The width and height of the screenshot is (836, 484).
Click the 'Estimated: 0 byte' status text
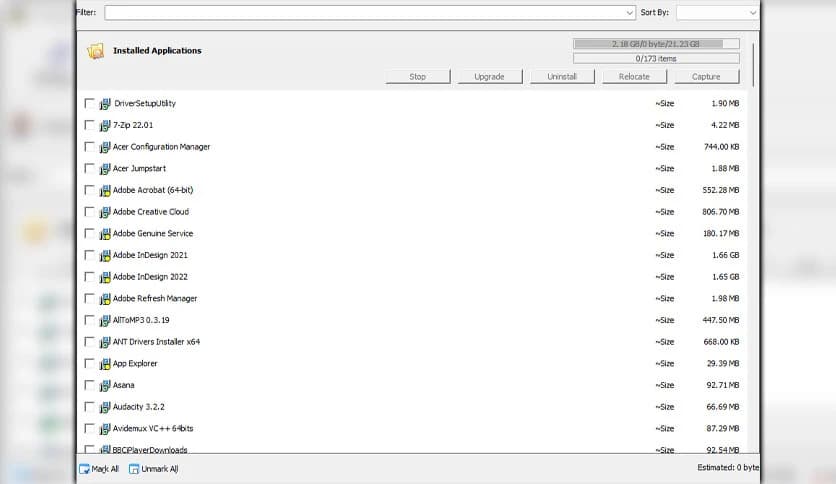[728, 467]
